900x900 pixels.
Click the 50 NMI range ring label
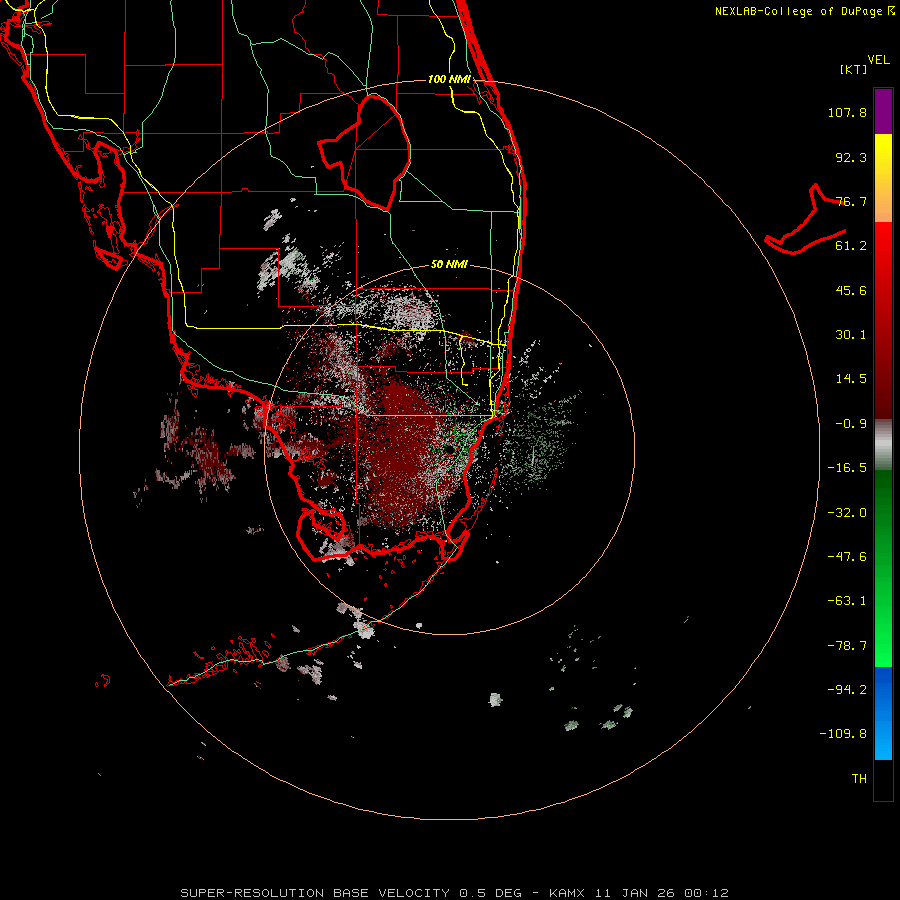coord(449,265)
